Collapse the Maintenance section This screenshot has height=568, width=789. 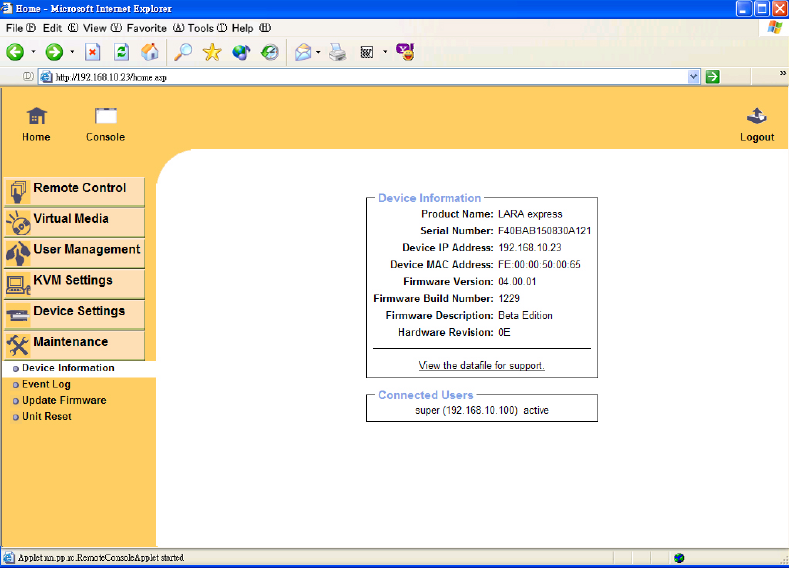tap(74, 345)
